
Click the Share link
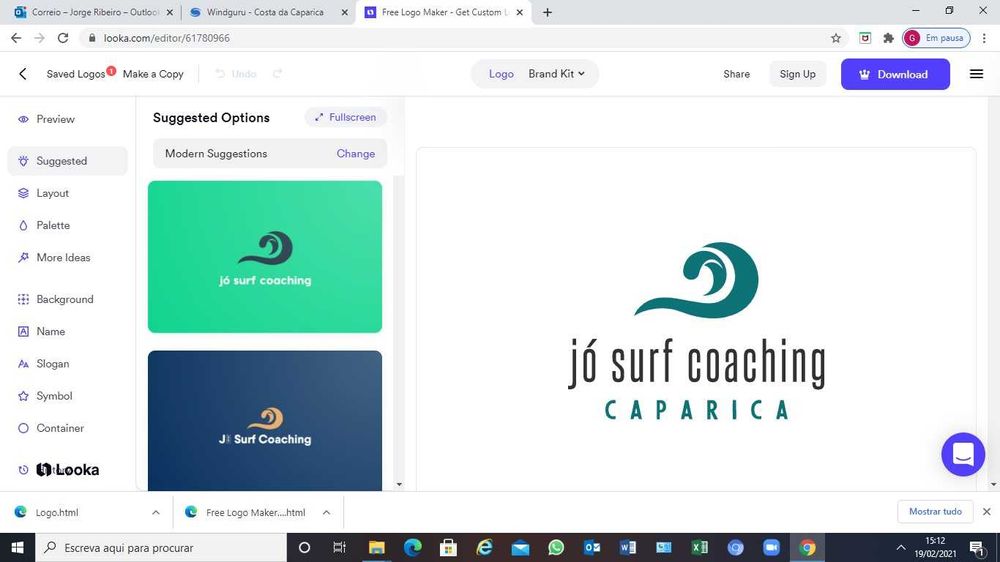coord(737,74)
